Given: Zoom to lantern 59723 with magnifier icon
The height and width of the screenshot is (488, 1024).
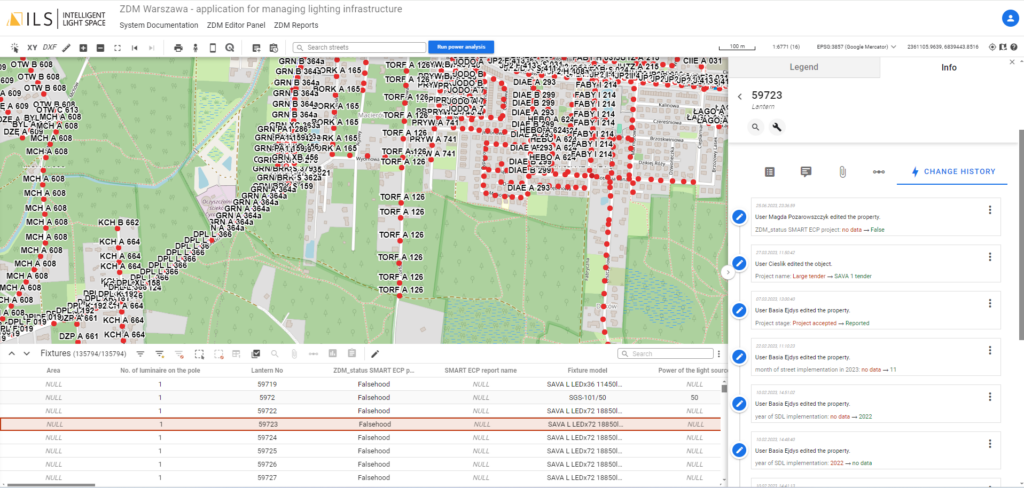Looking at the screenshot, I should (x=756, y=127).
